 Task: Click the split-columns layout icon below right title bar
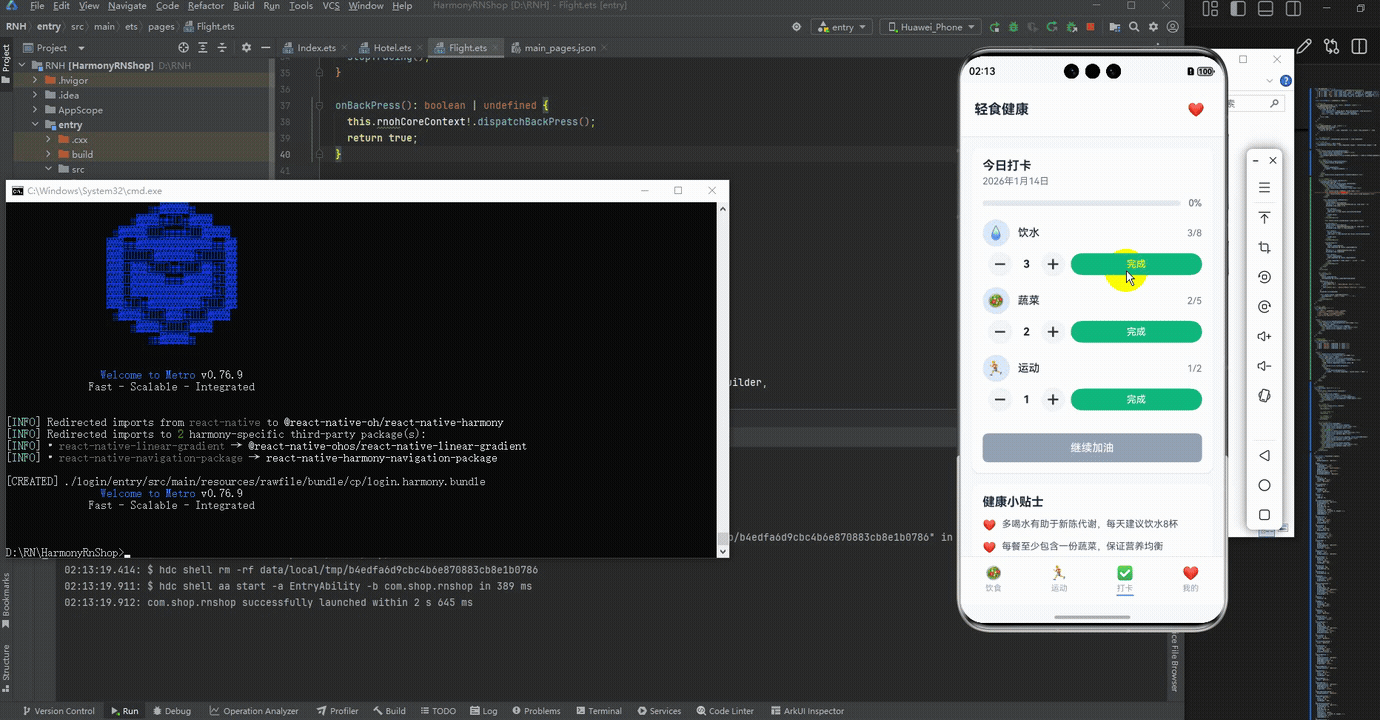click(x=1359, y=46)
